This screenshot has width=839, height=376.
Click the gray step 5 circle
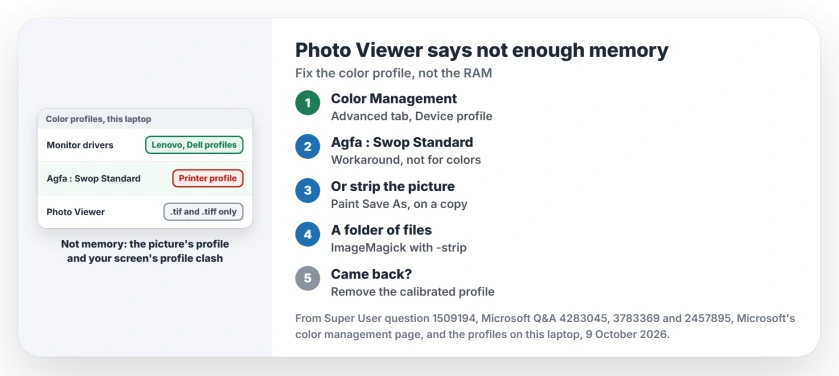[308, 278]
